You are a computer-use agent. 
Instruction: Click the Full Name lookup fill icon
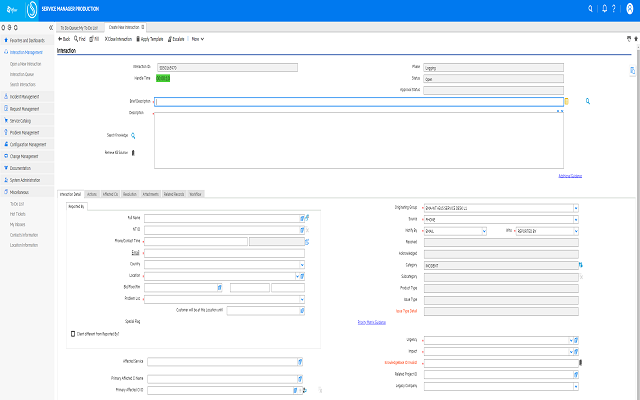(x=302, y=218)
